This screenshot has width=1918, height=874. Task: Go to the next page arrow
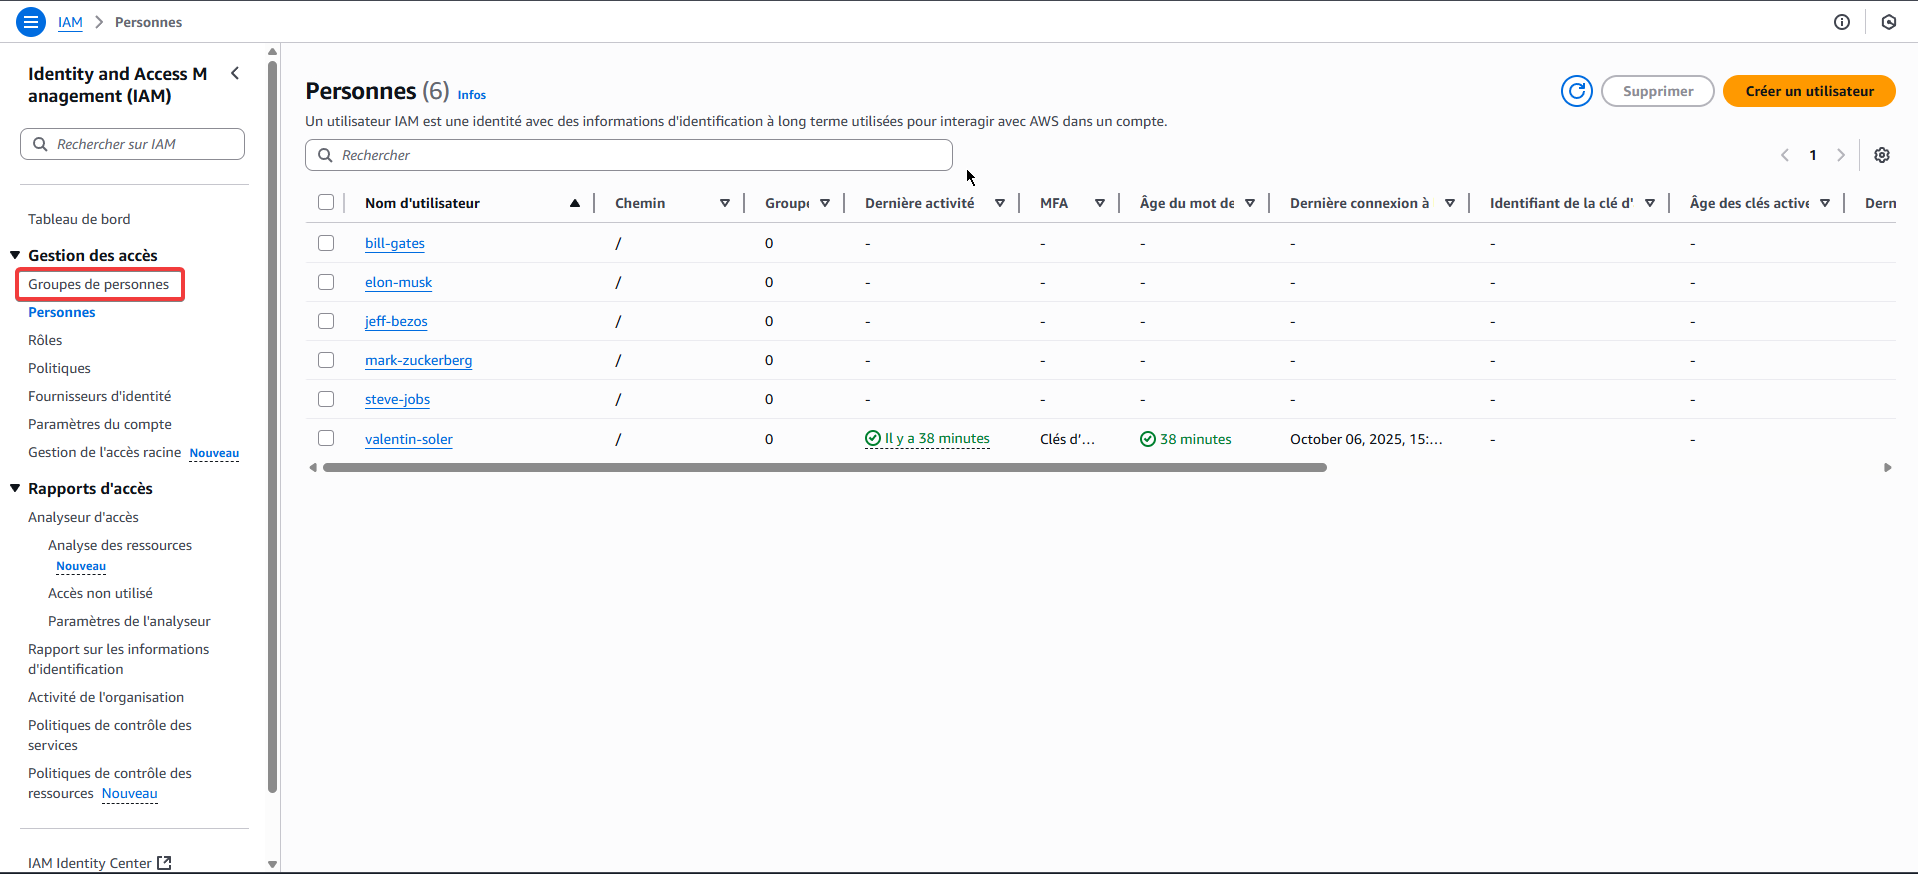tap(1841, 155)
